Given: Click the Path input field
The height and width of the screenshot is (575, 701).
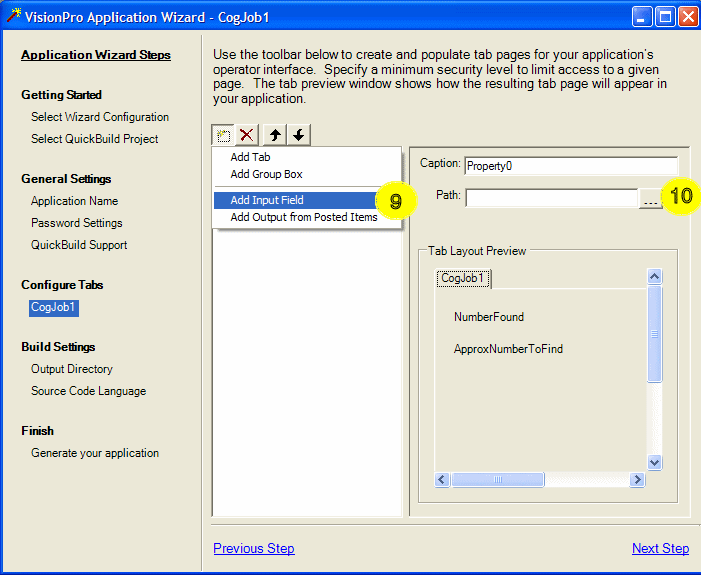Looking at the screenshot, I should [x=550, y=198].
